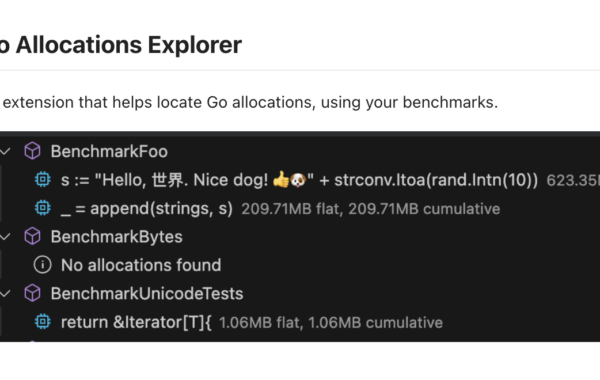This screenshot has height=380, width=600.
Task: Click the chip icon beside the append(strings, s) line
Action: (x=42, y=208)
